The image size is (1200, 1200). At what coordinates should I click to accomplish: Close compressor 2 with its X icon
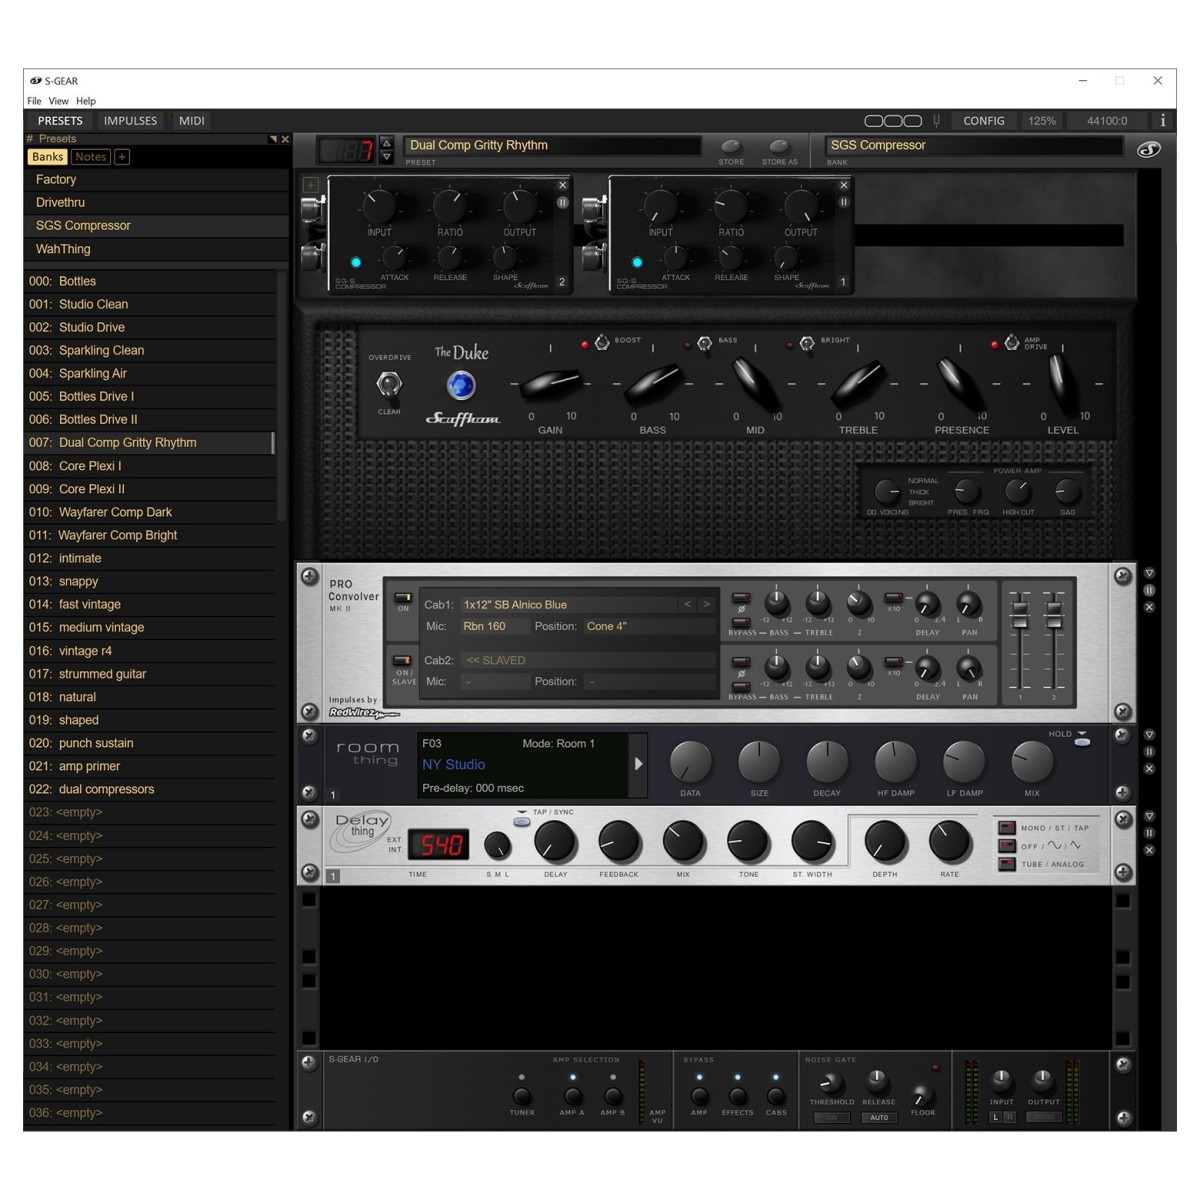(562, 185)
